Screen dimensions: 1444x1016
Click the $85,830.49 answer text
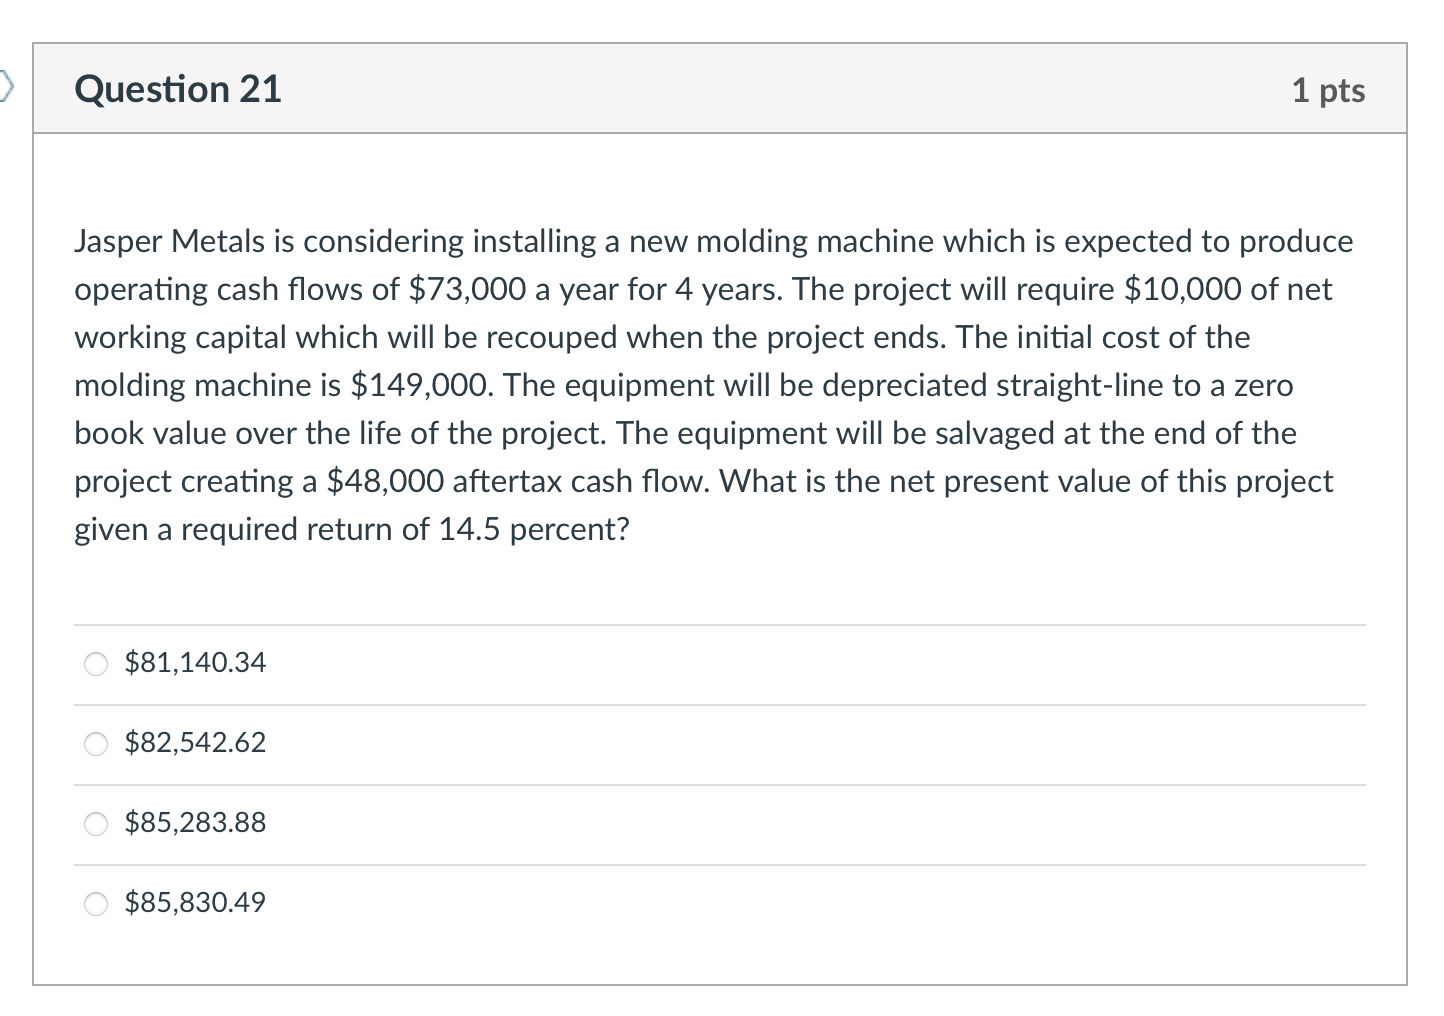(195, 902)
